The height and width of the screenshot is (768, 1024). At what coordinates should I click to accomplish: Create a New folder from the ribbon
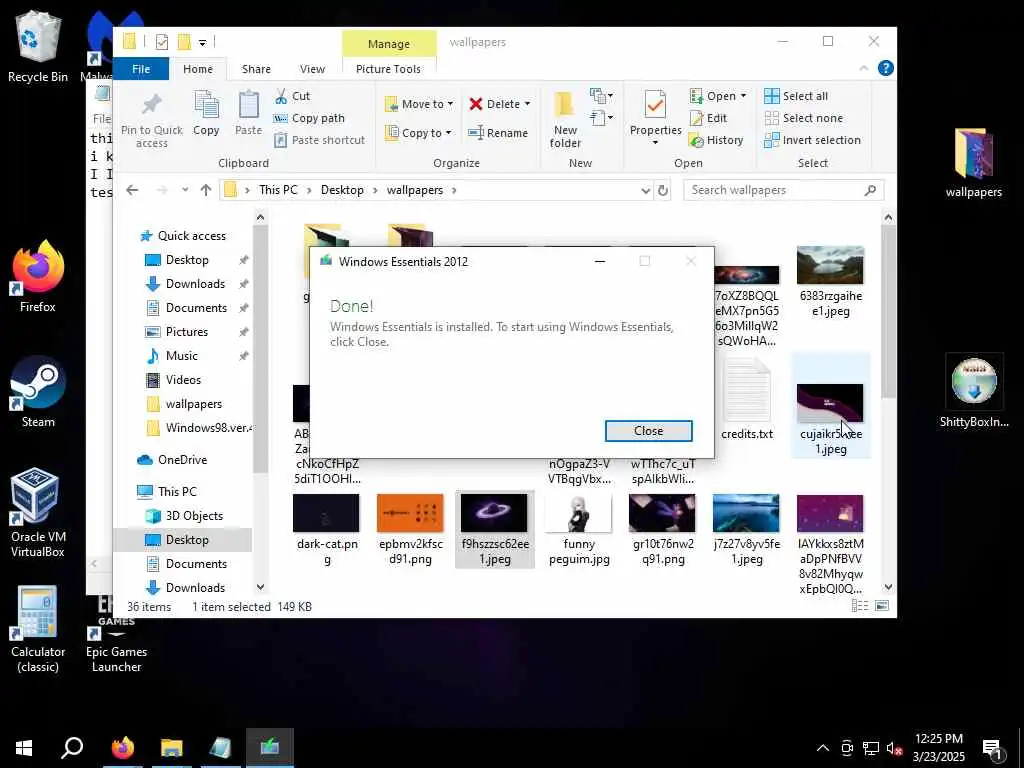pos(565,120)
